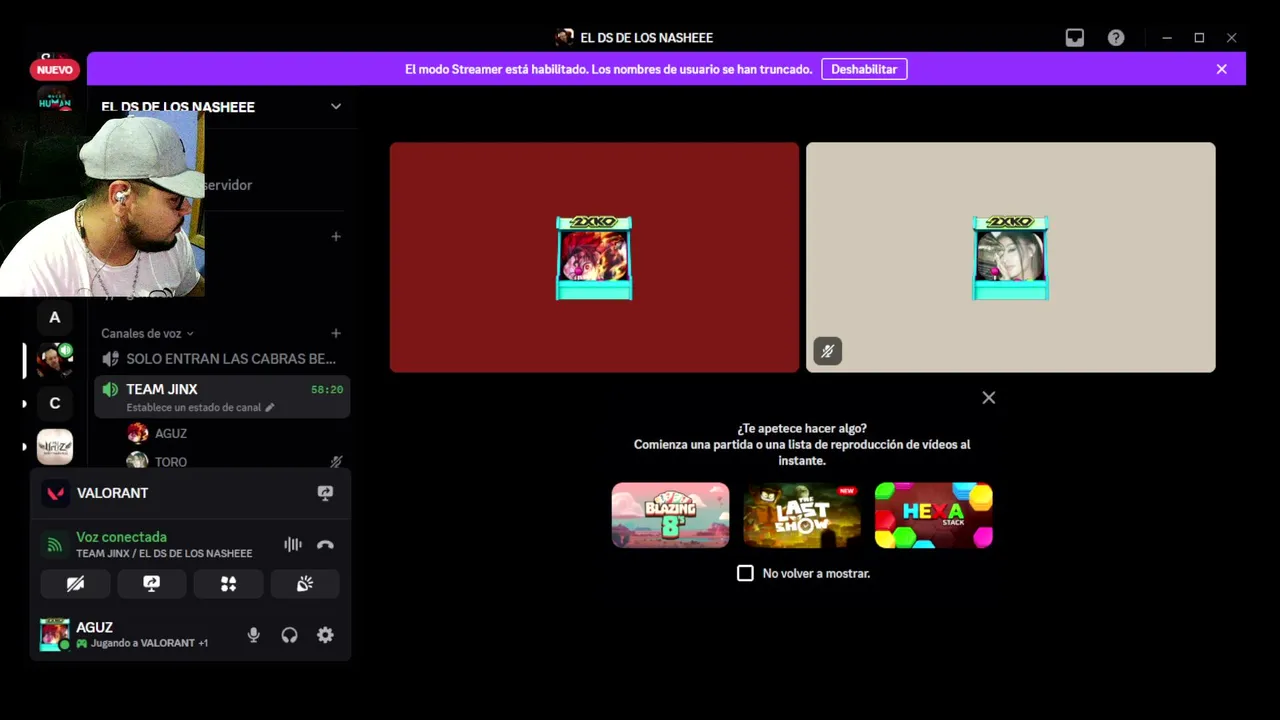The width and height of the screenshot is (1280, 720).
Task: Expand the EL DS DE LOS NASHEEE server menu
Action: pos(336,106)
